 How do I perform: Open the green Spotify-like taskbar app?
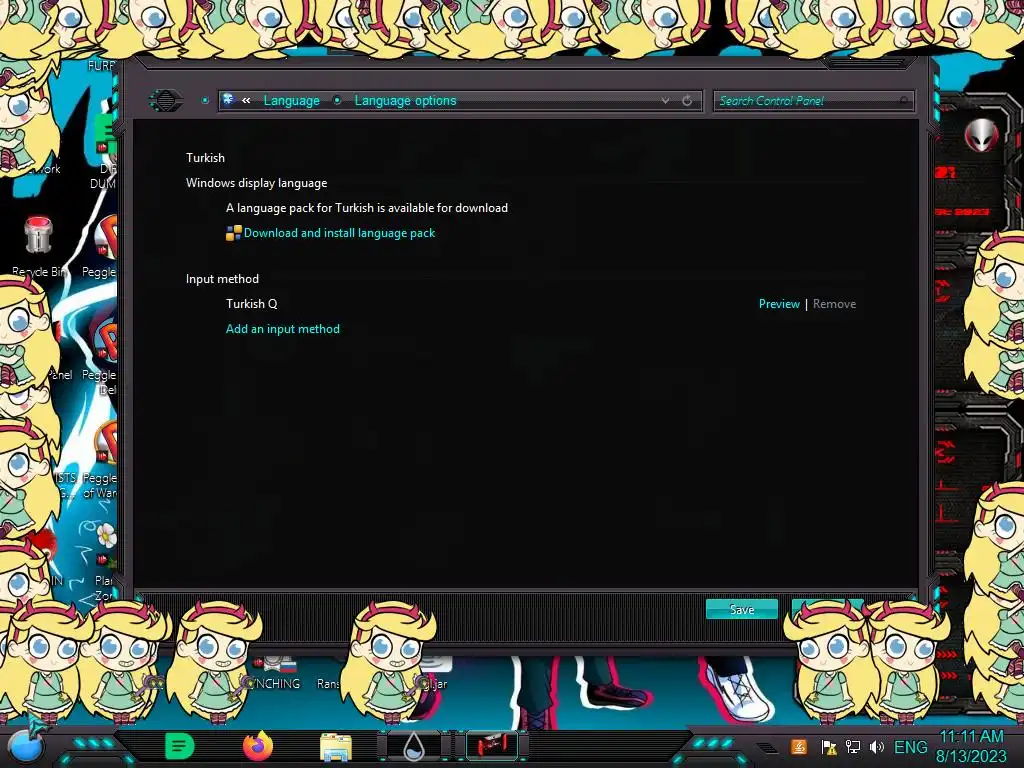[180, 746]
